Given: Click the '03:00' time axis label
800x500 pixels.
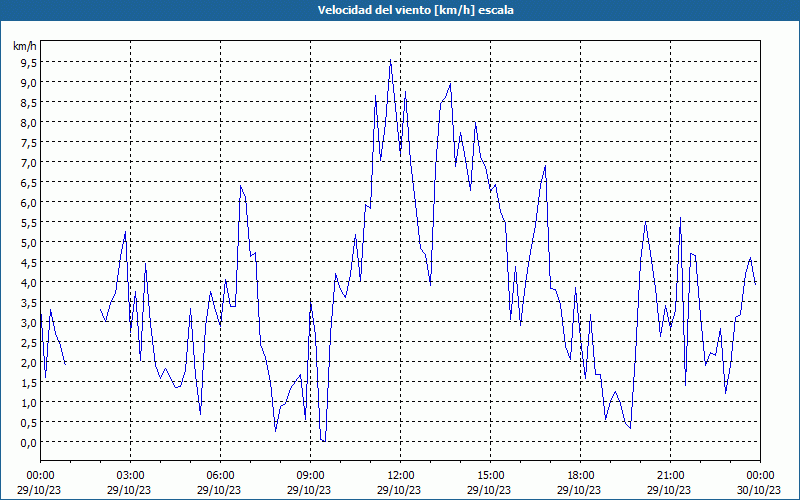Looking at the screenshot, I should (x=130, y=476).
